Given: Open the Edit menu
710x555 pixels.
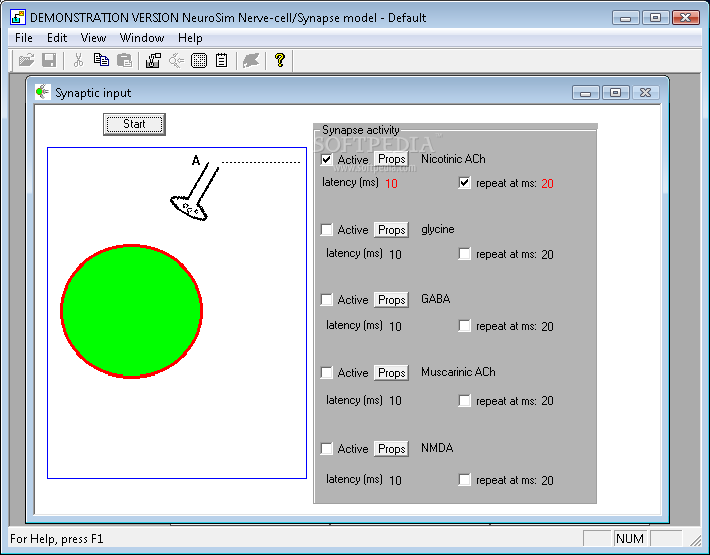Looking at the screenshot, I should pyautogui.click(x=57, y=38).
